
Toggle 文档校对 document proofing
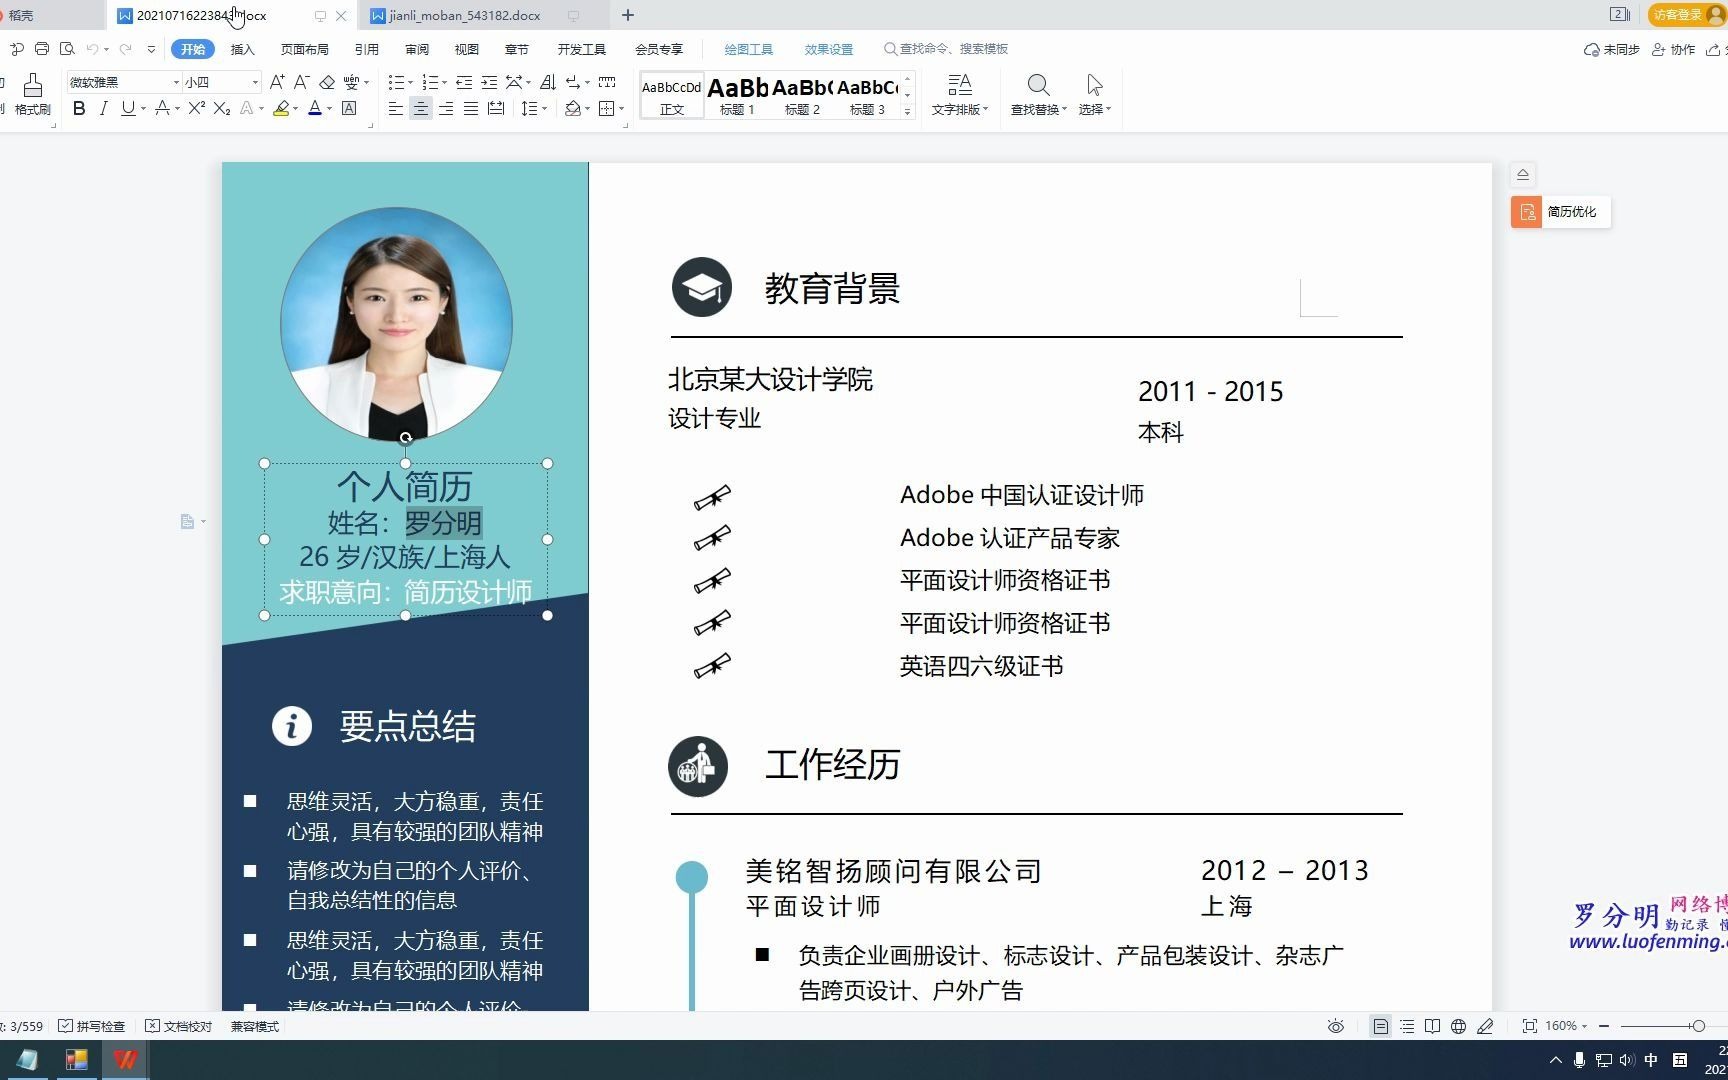click(180, 1026)
